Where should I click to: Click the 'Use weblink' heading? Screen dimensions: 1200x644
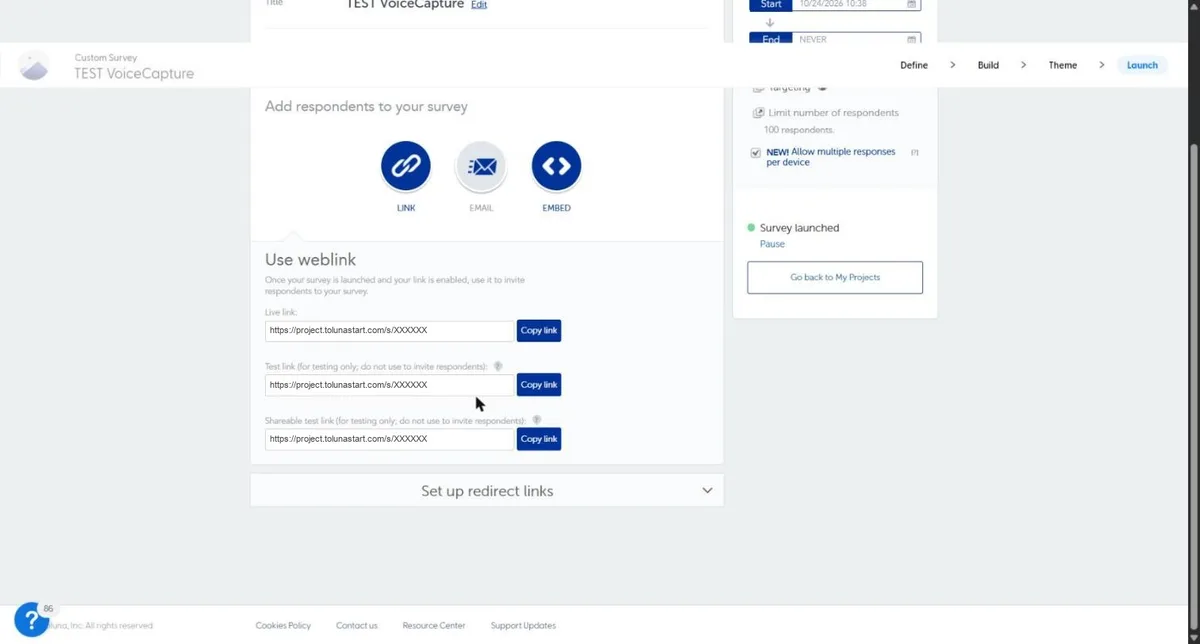click(x=310, y=260)
